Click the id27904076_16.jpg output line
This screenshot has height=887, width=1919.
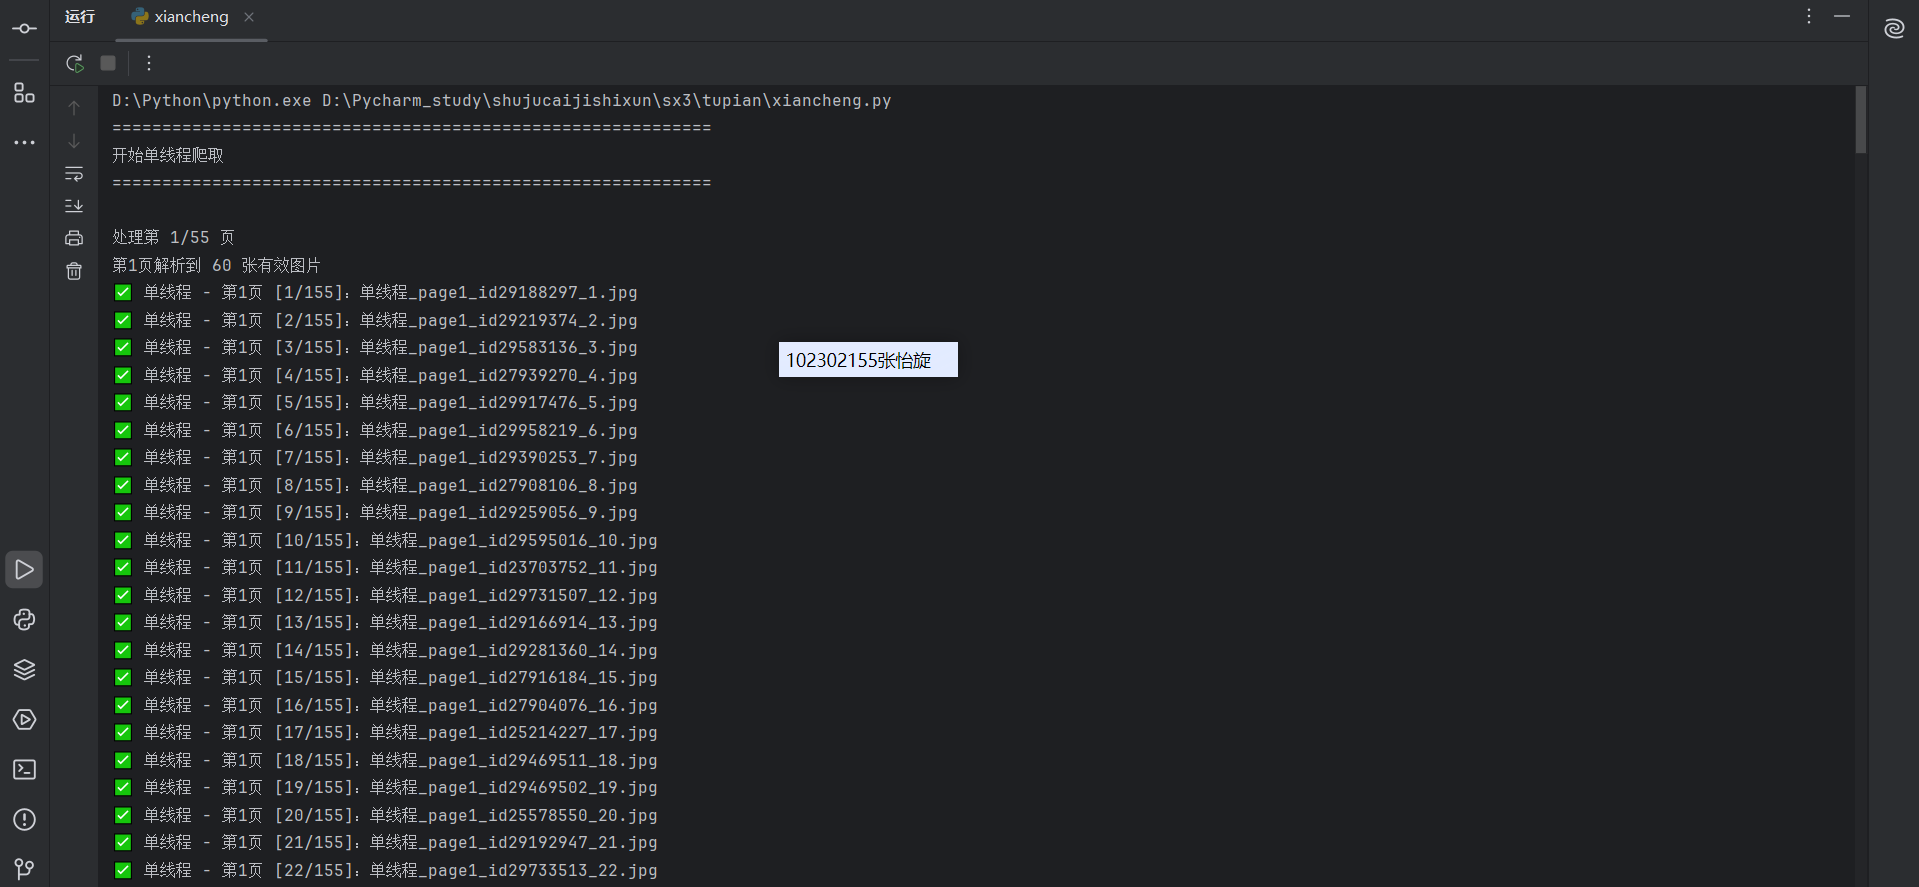pyautogui.click(x=386, y=705)
